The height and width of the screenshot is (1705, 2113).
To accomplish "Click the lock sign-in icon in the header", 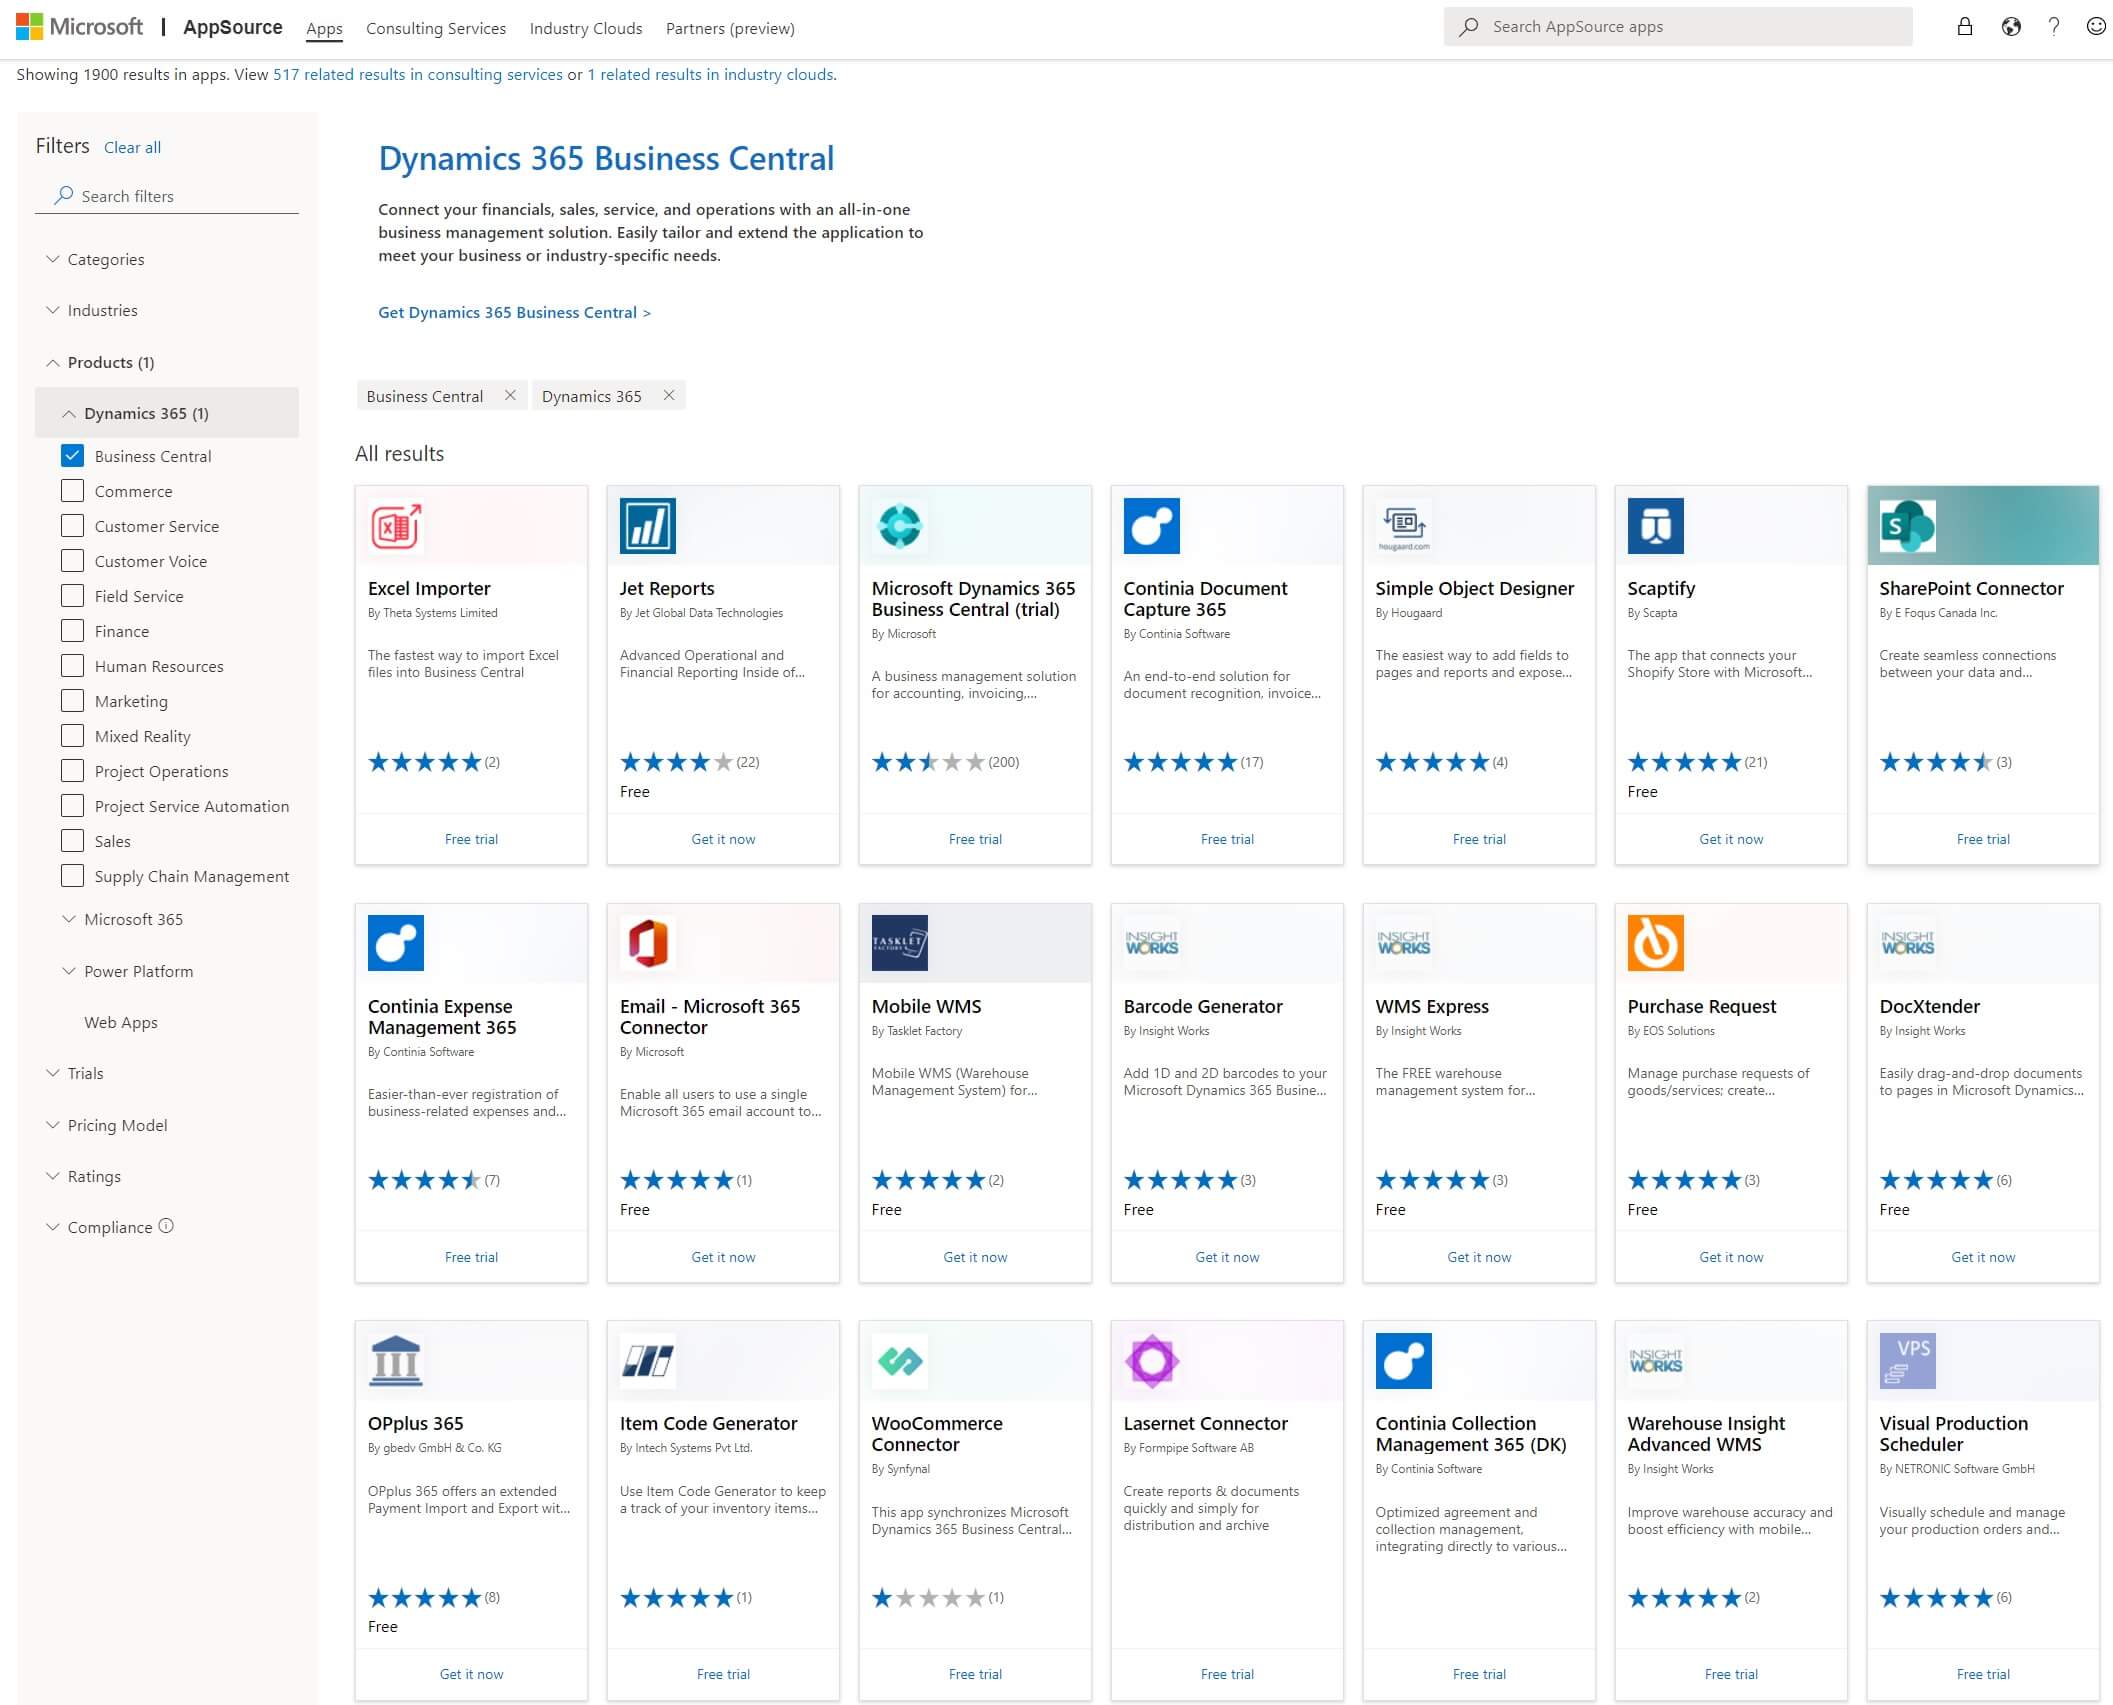I will (x=1965, y=27).
